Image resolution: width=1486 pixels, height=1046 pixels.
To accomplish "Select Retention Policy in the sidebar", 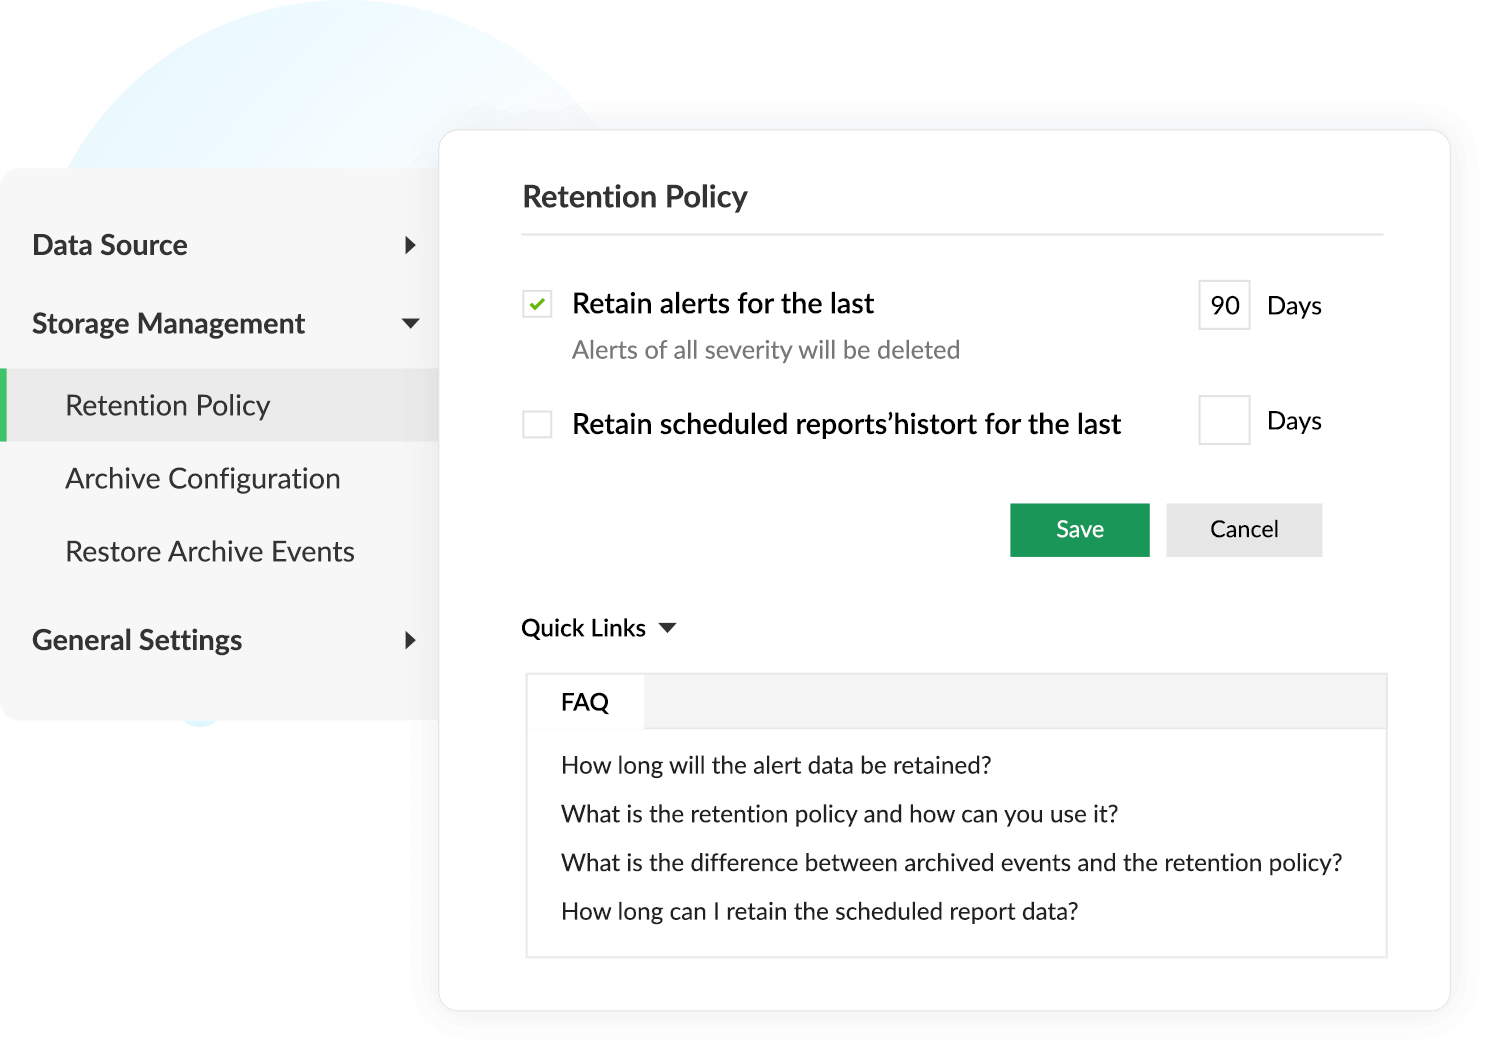I will [x=167, y=405].
